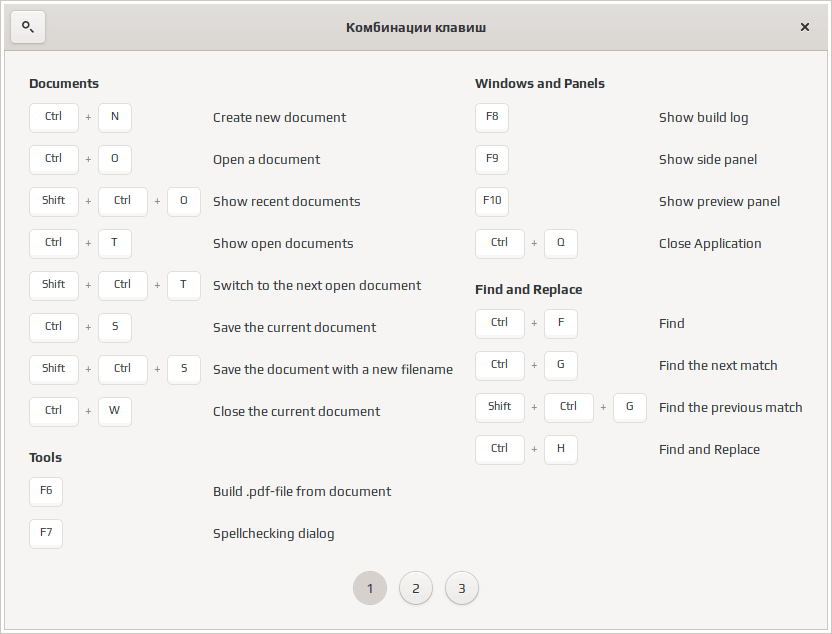Image resolution: width=832 pixels, height=634 pixels.
Task: Click the "Documents" section heading
Action: (x=64, y=83)
